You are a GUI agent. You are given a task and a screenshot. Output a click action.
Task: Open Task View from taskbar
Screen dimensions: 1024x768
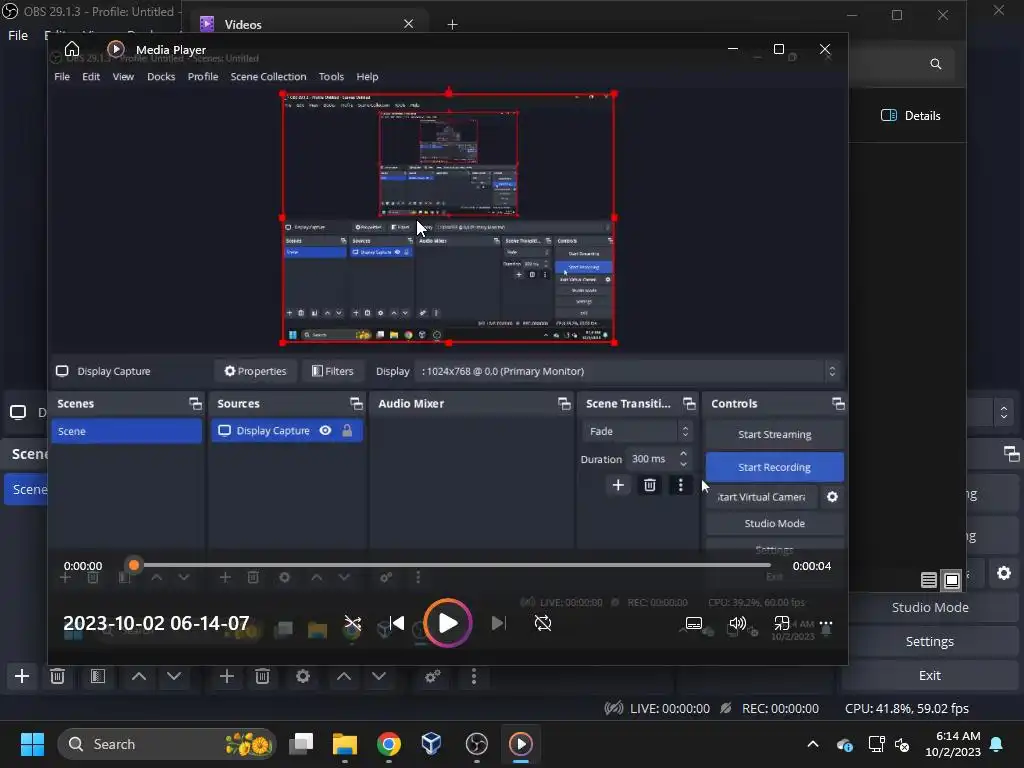click(x=302, y=744)
